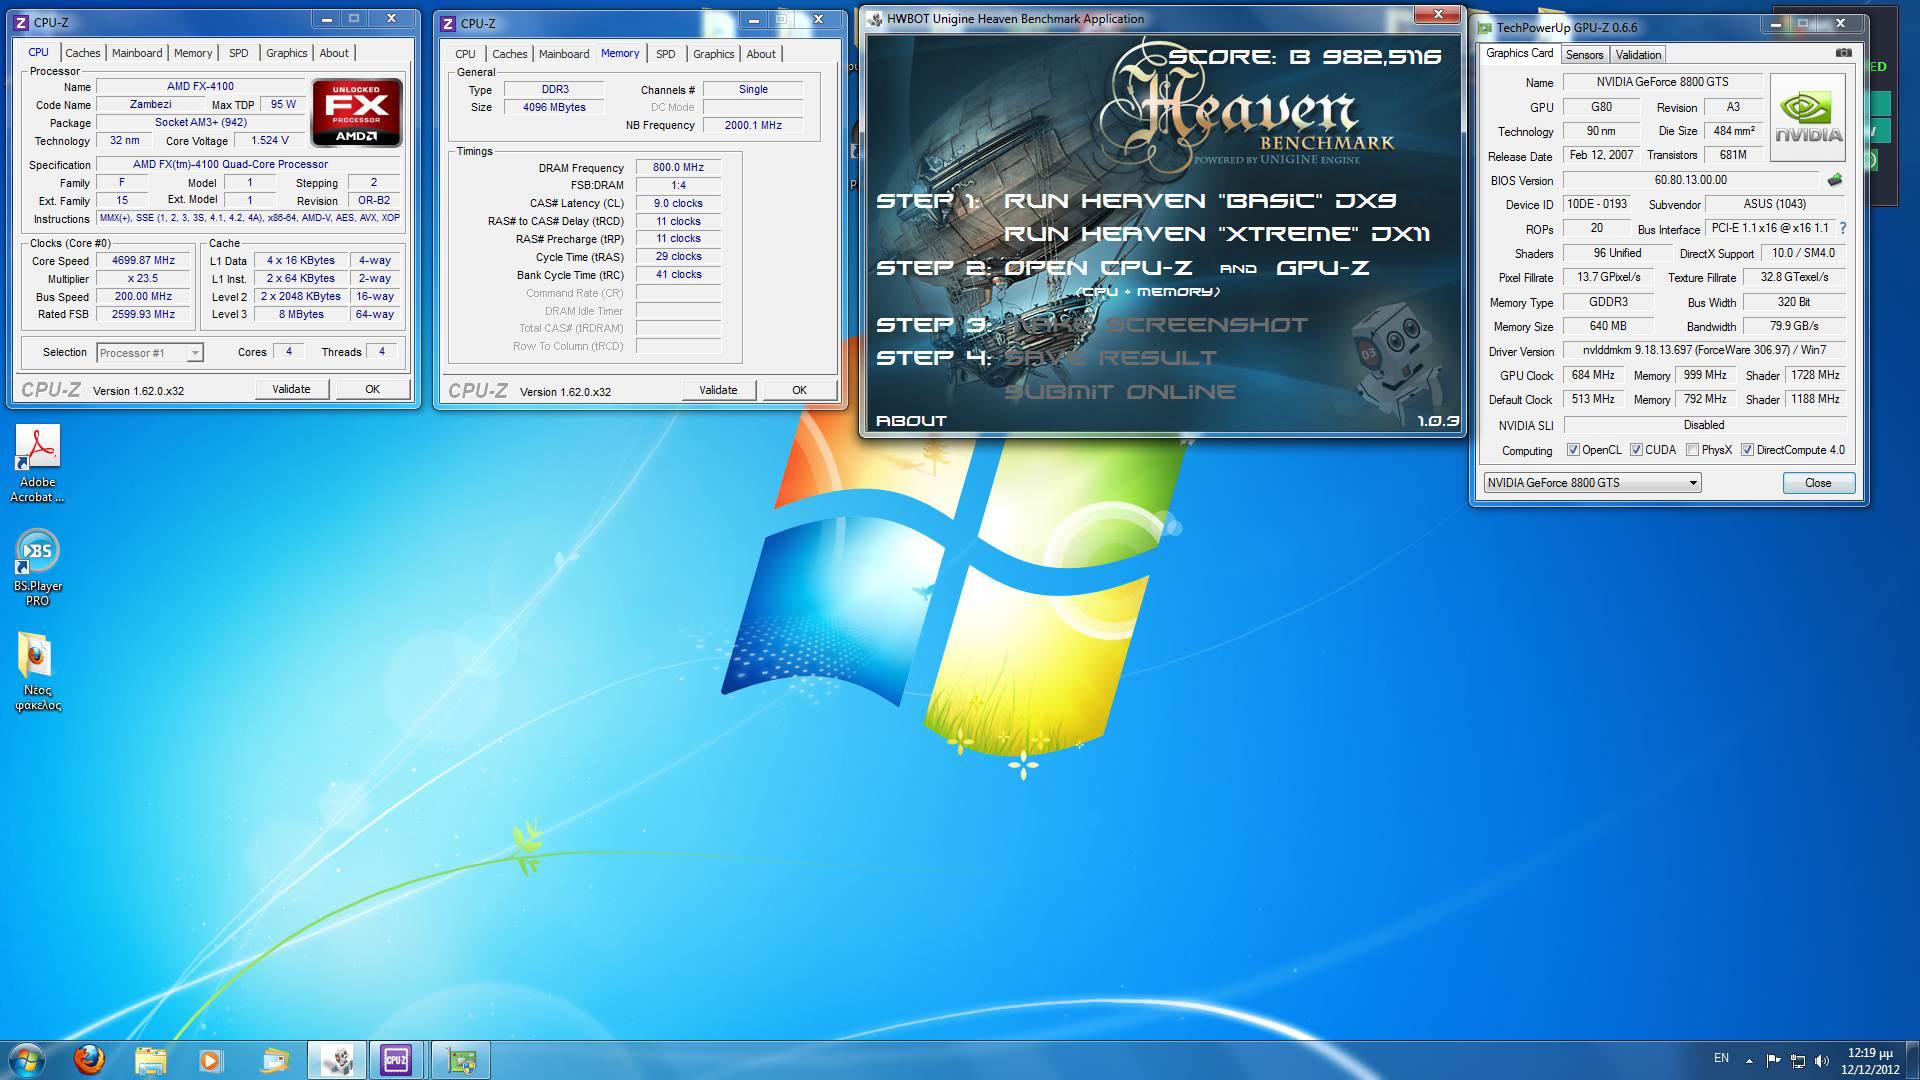The width and height of the screenshot is (1920, 1080).
Task: Click the Heaven Benchmark title bar icon
Action: pyautogui.click(x=875, y=19)
